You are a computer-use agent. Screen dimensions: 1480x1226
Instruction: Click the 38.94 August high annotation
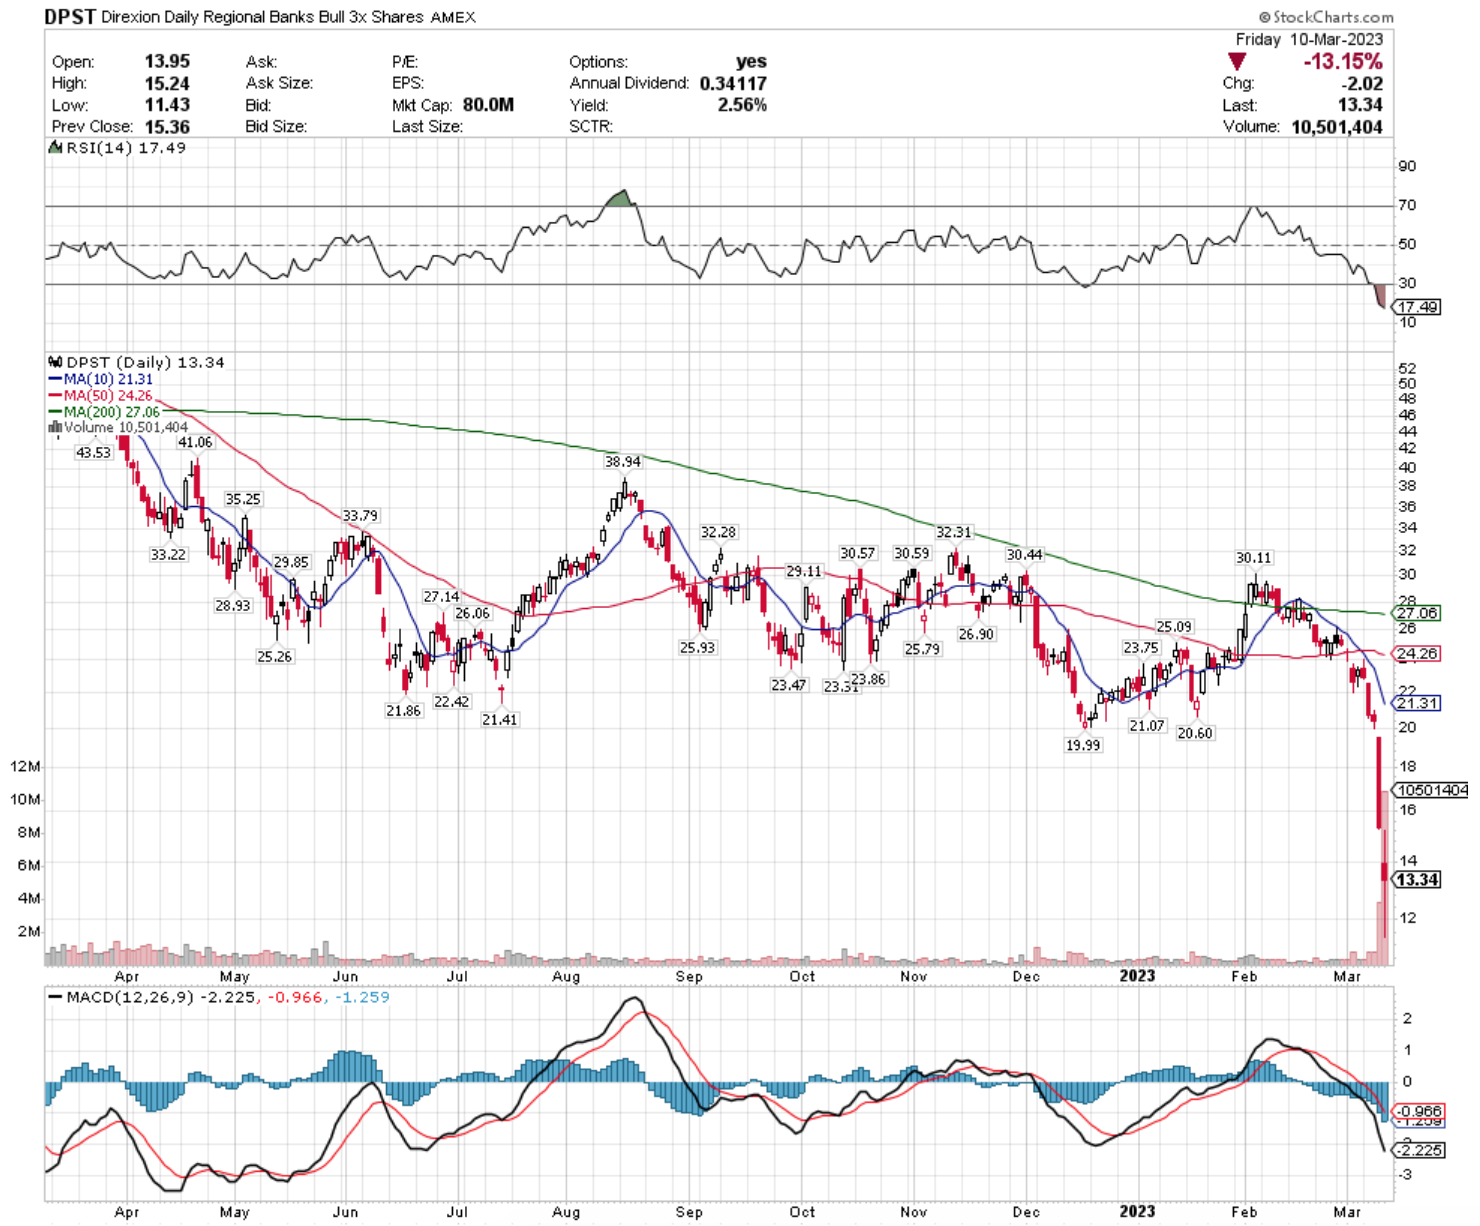623,462
